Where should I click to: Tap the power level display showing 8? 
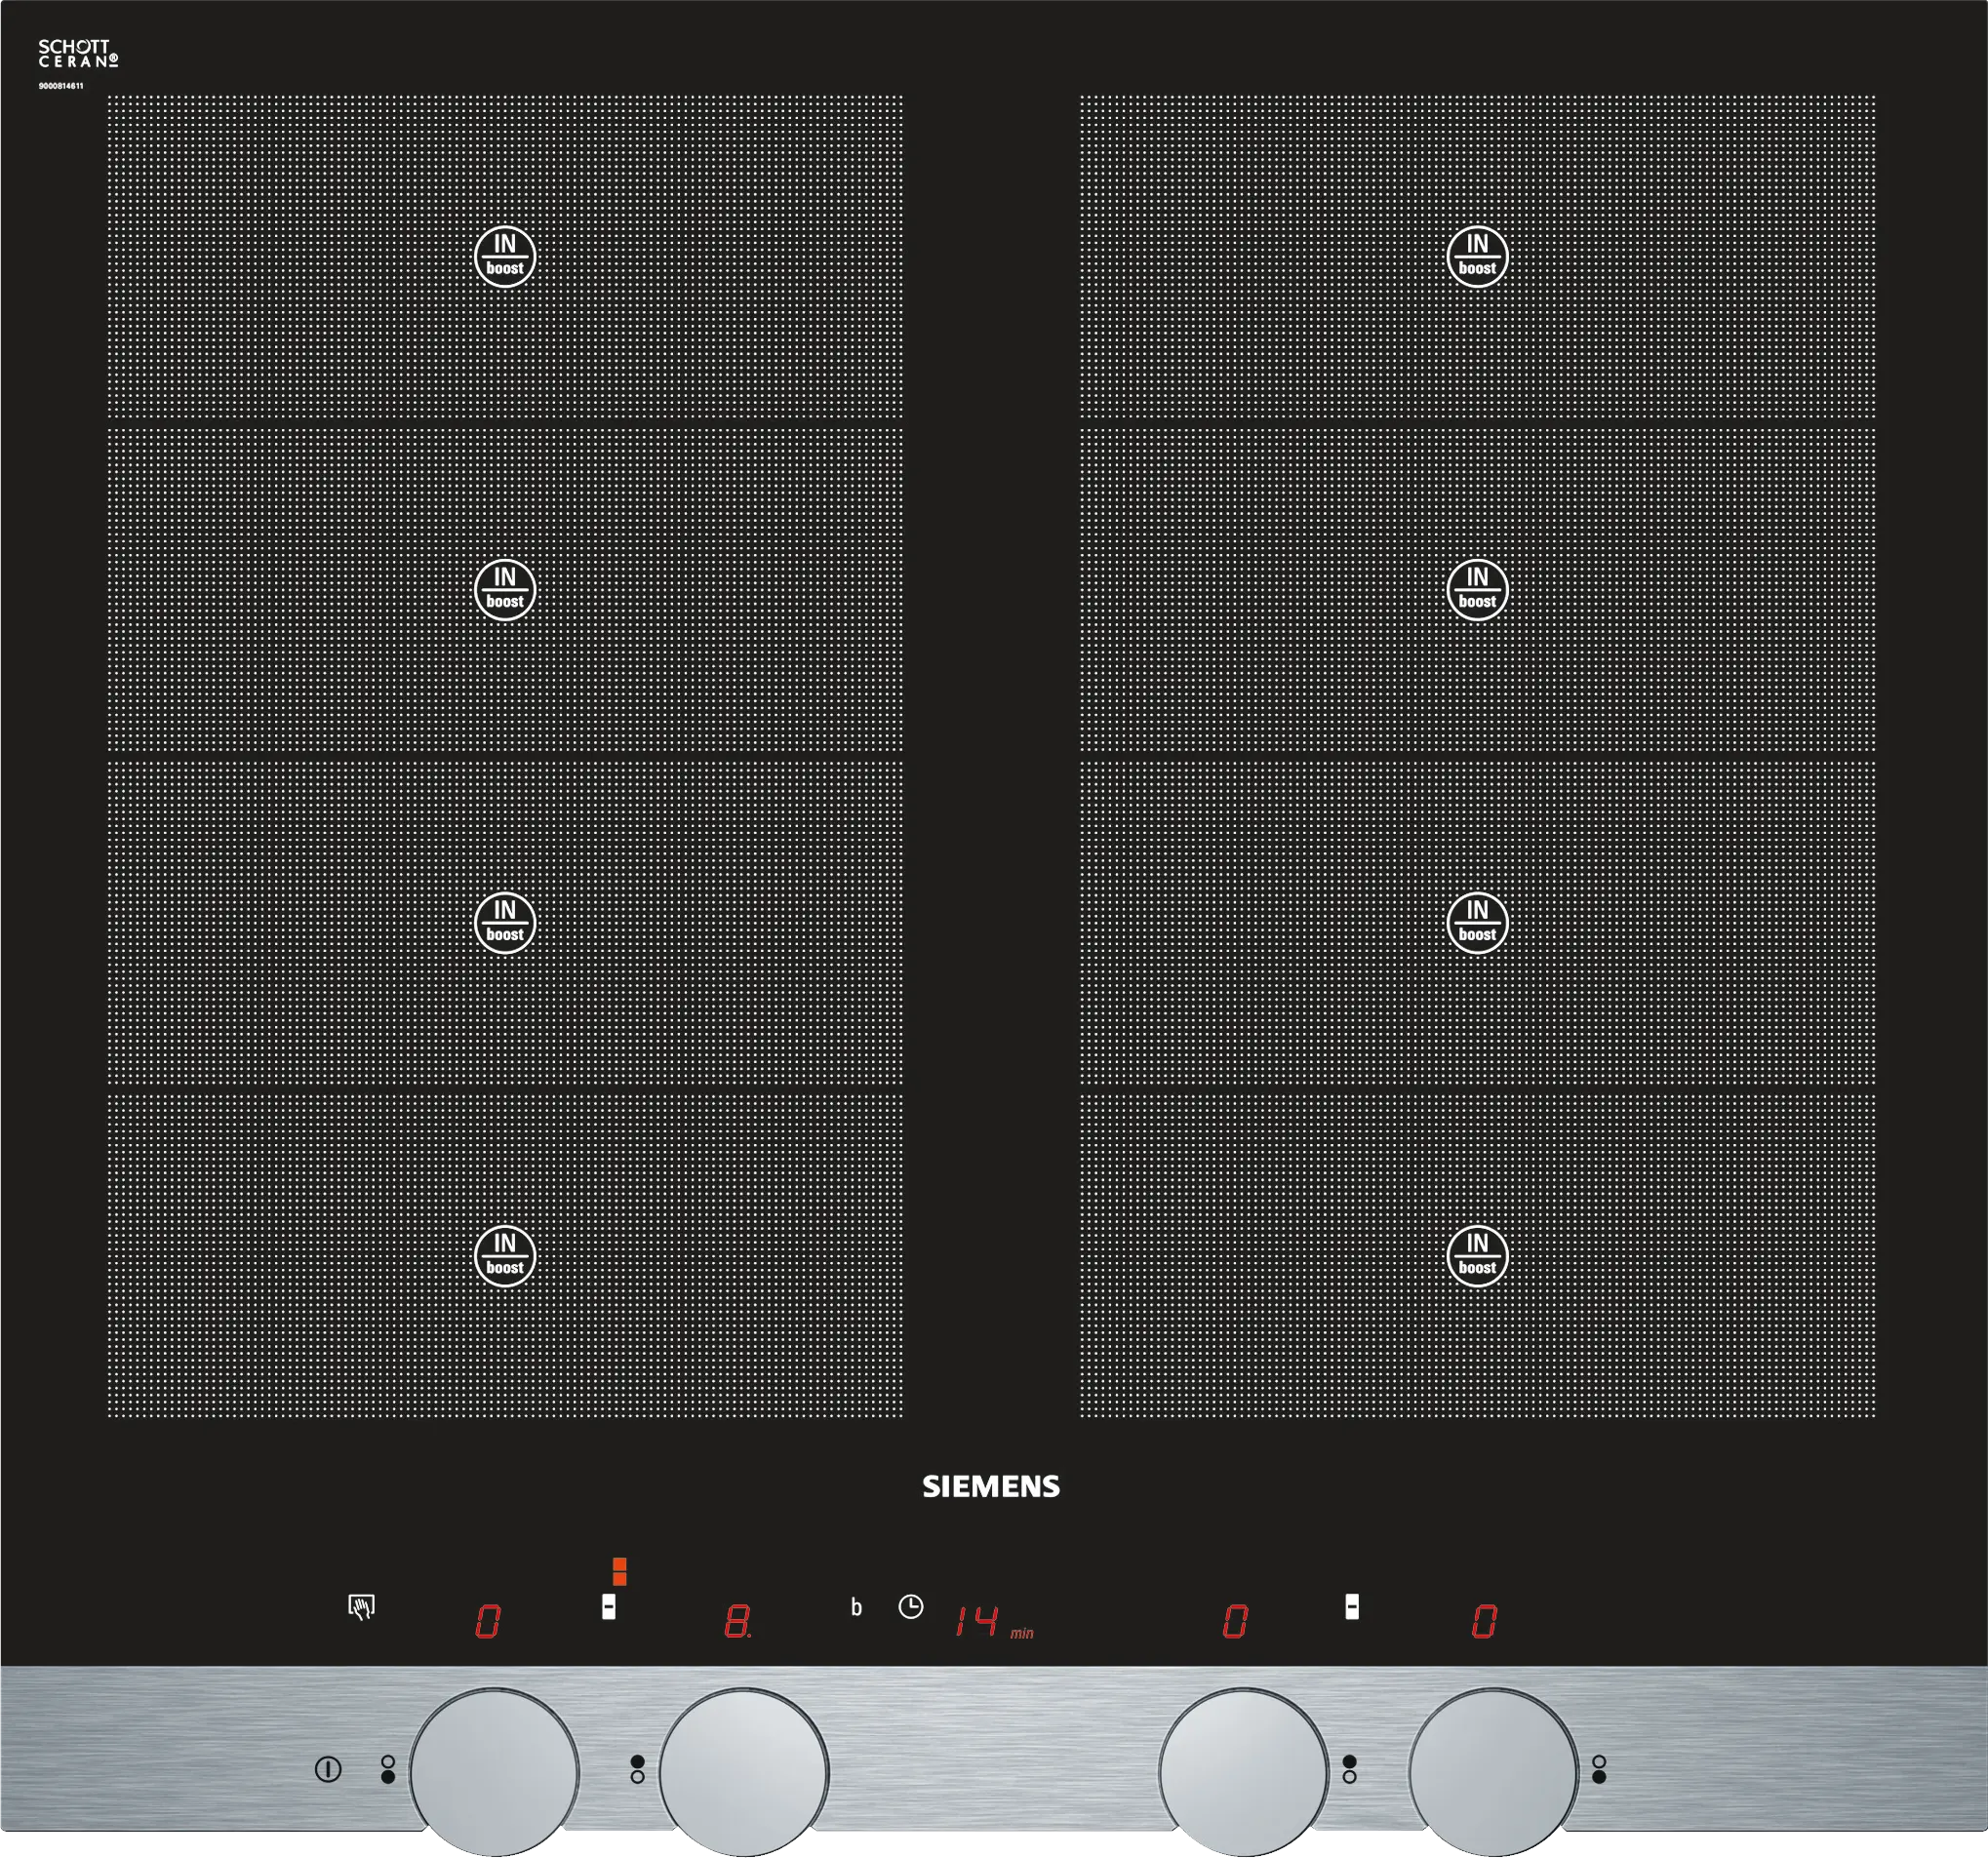pos(737,1621)
